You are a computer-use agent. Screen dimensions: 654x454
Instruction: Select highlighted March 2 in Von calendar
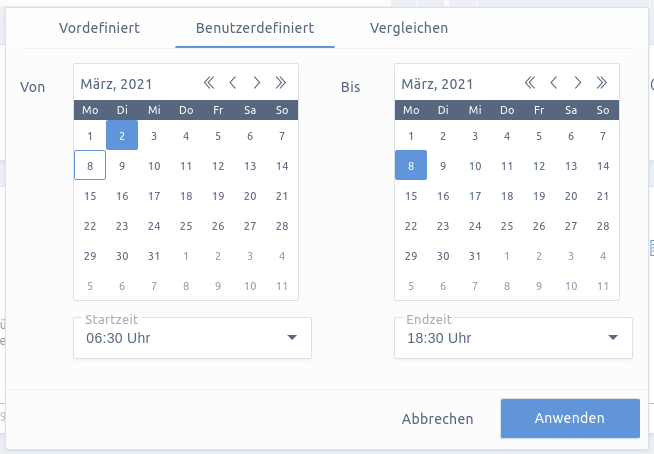[x=122, y=135]
